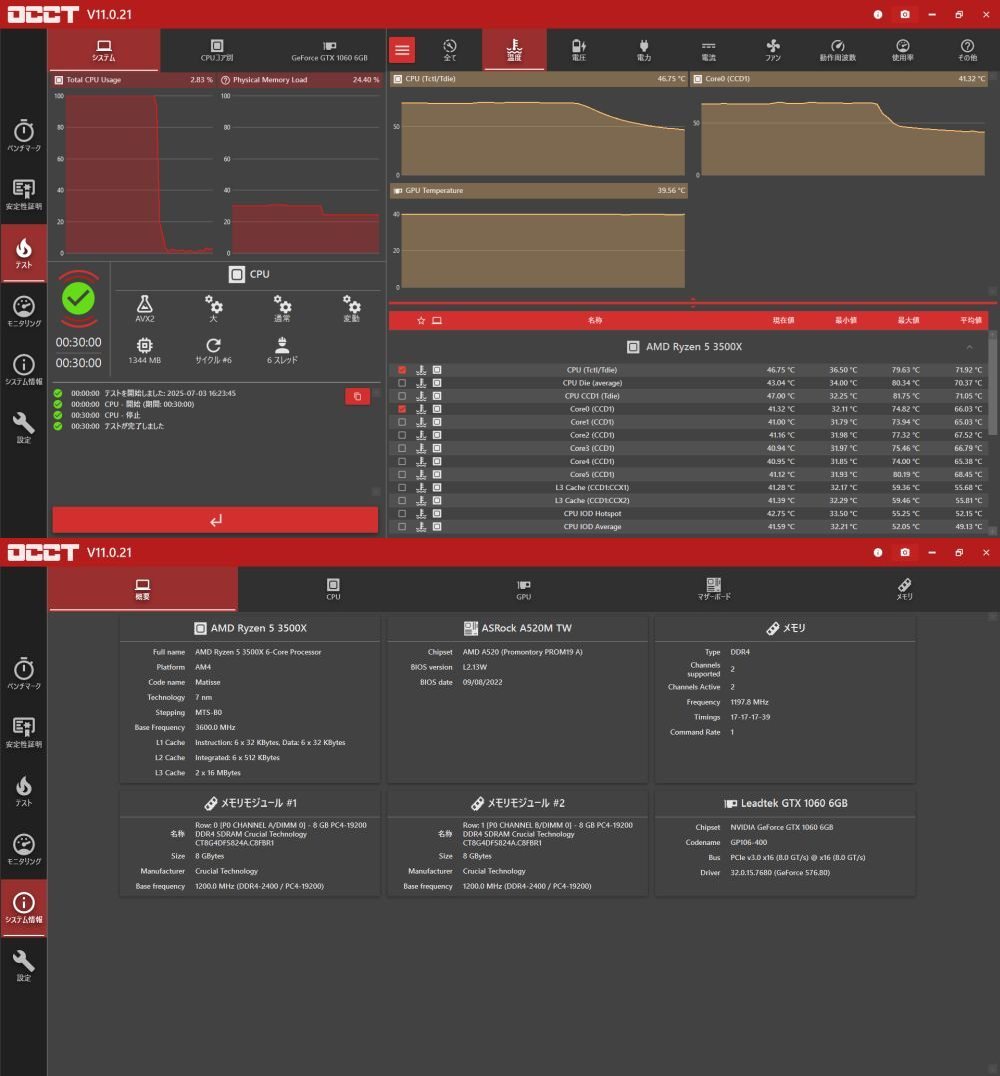Select the 変動 load type option
Image resolution: width=1000 pixels, height=1076 pixels.
point(351,309)
